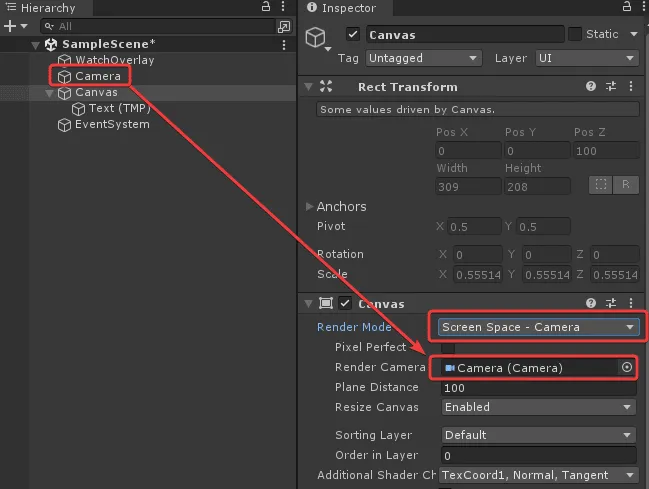This screenshot has width=649, height=489.
Task: Click the Hierarchy panel lock icon
Action: pyautogui.click(x=266, y=7)
